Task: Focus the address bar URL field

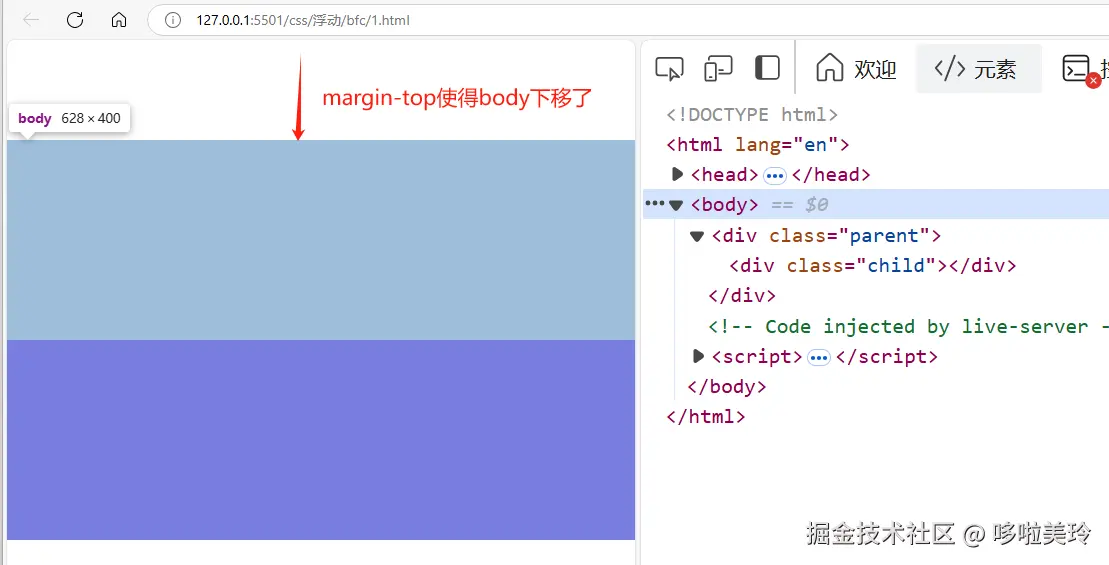Action: coord(628,21)
